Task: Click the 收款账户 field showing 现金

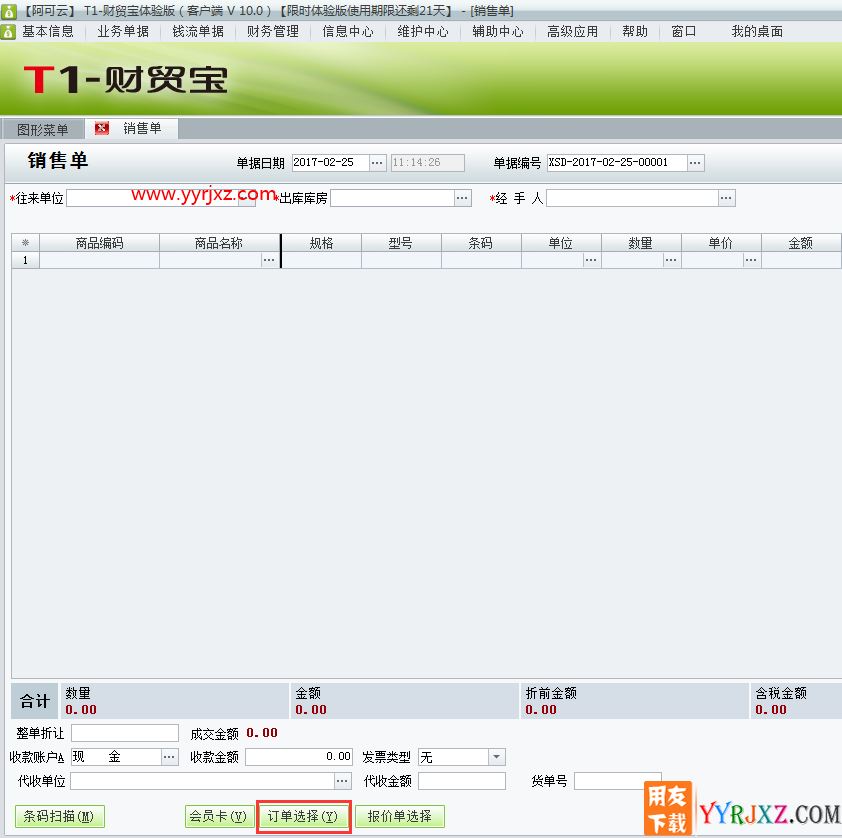Action: [117, 757]
